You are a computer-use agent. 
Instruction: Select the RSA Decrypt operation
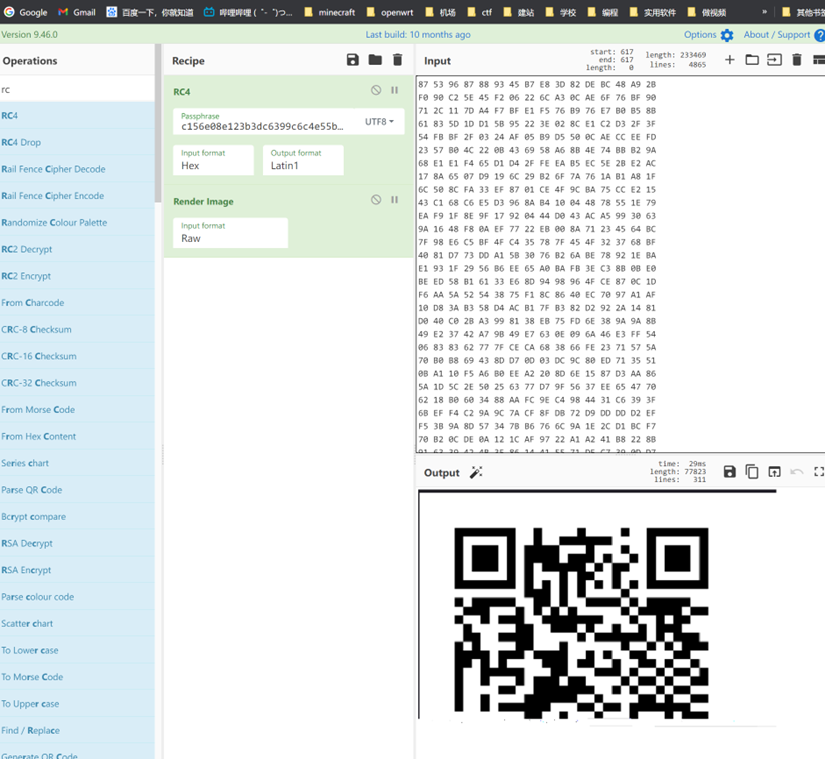click(x=77, y=543)
